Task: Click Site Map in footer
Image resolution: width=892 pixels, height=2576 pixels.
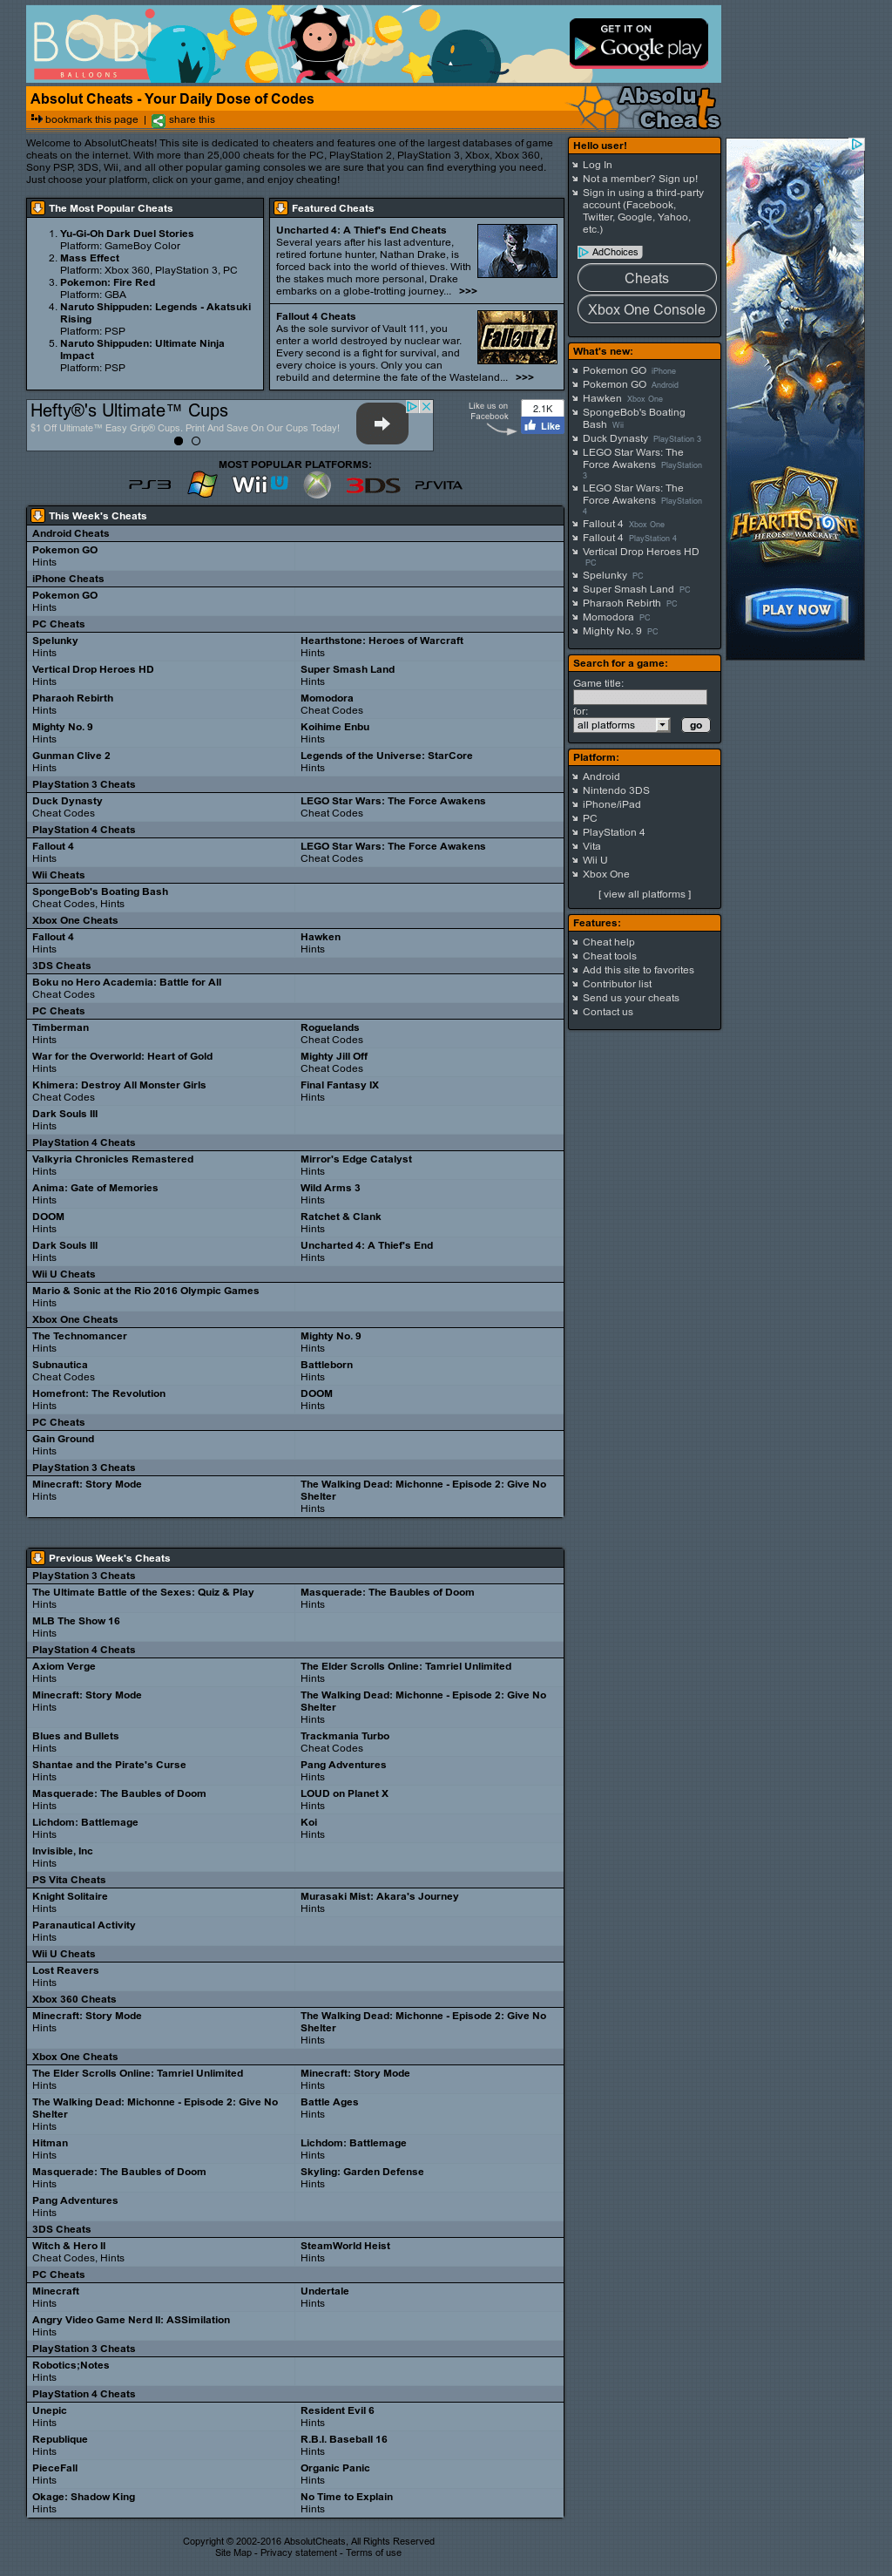Action: tap(233, 2552)
